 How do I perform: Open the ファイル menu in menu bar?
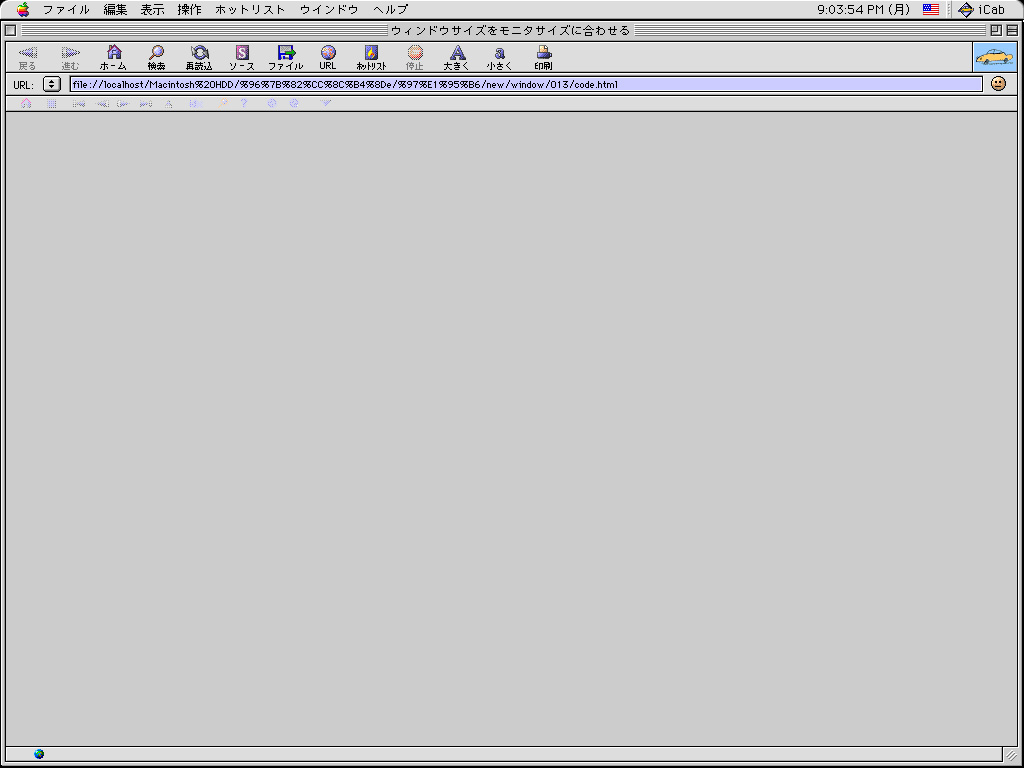pos(66,9)
